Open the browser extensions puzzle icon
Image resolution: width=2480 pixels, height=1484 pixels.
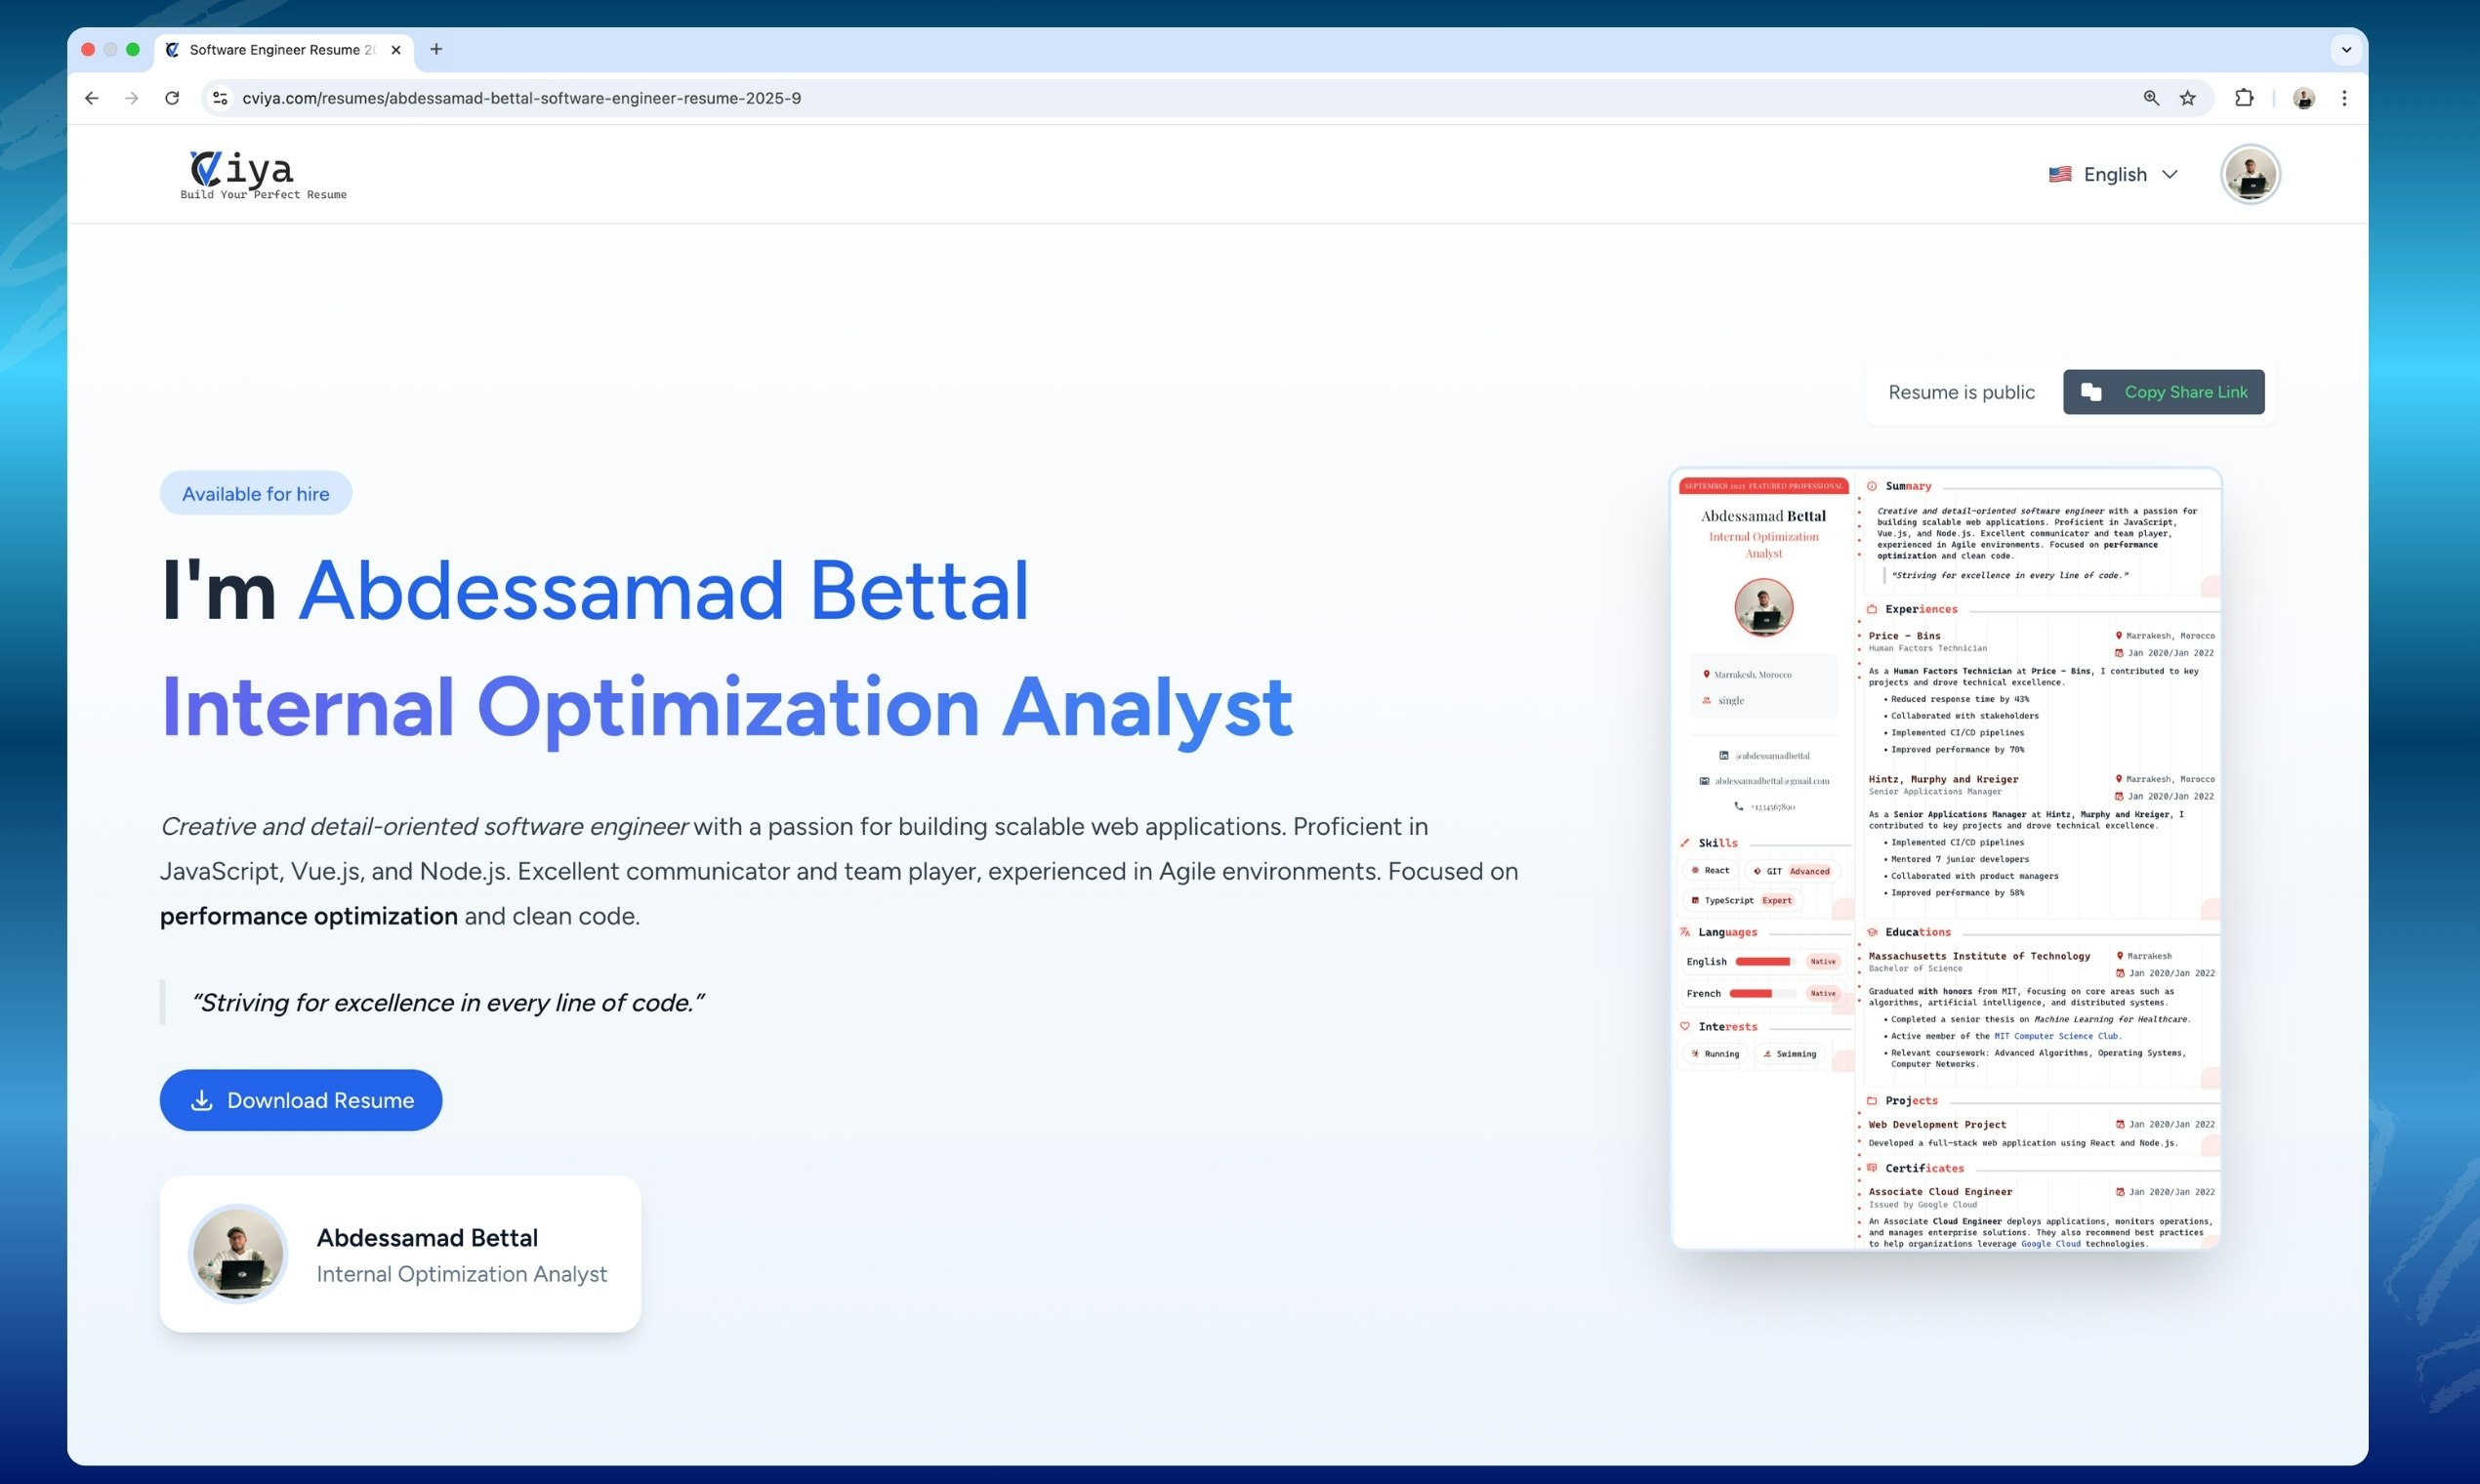pyautogui.click(x=2244, y=98)
